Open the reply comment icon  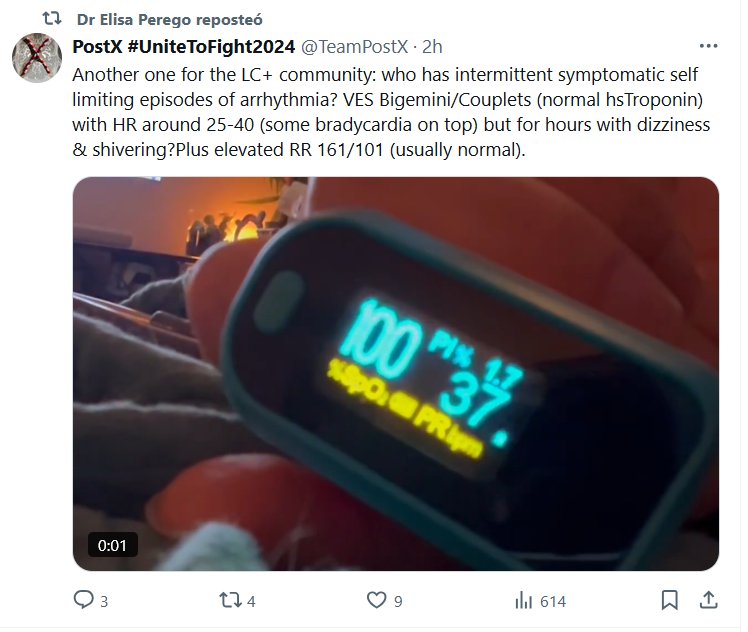click(x=84, y=600)
